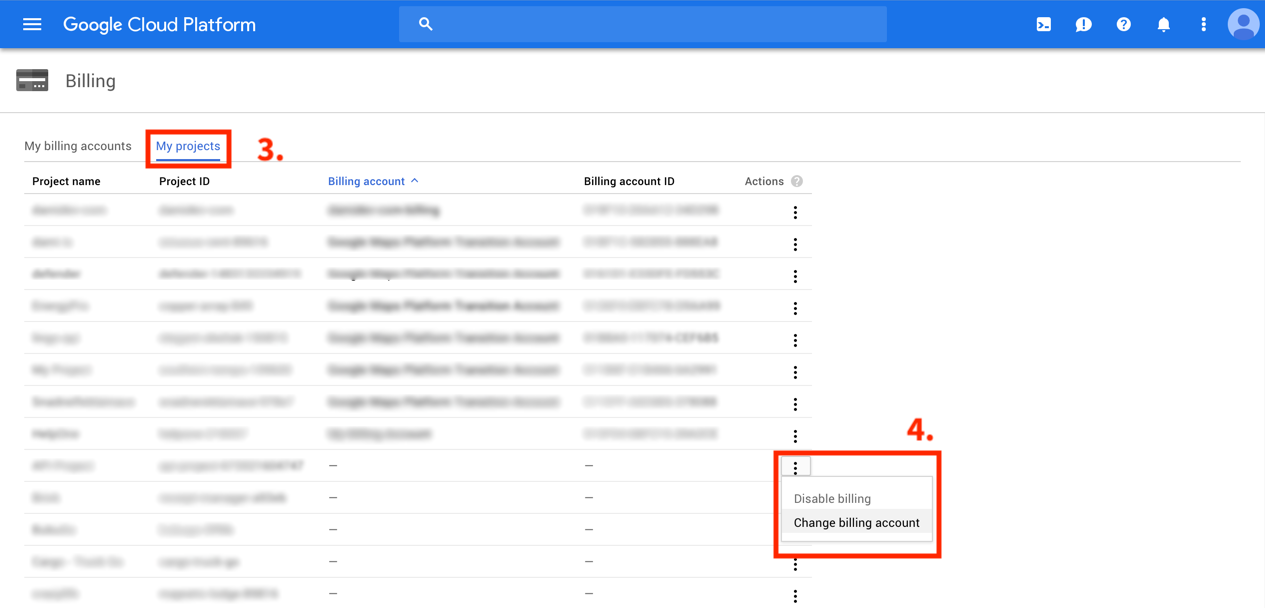Screen dimensions: 1265x608
Task: Click the blue Billing account header link
Action: [x=366, y=181]
